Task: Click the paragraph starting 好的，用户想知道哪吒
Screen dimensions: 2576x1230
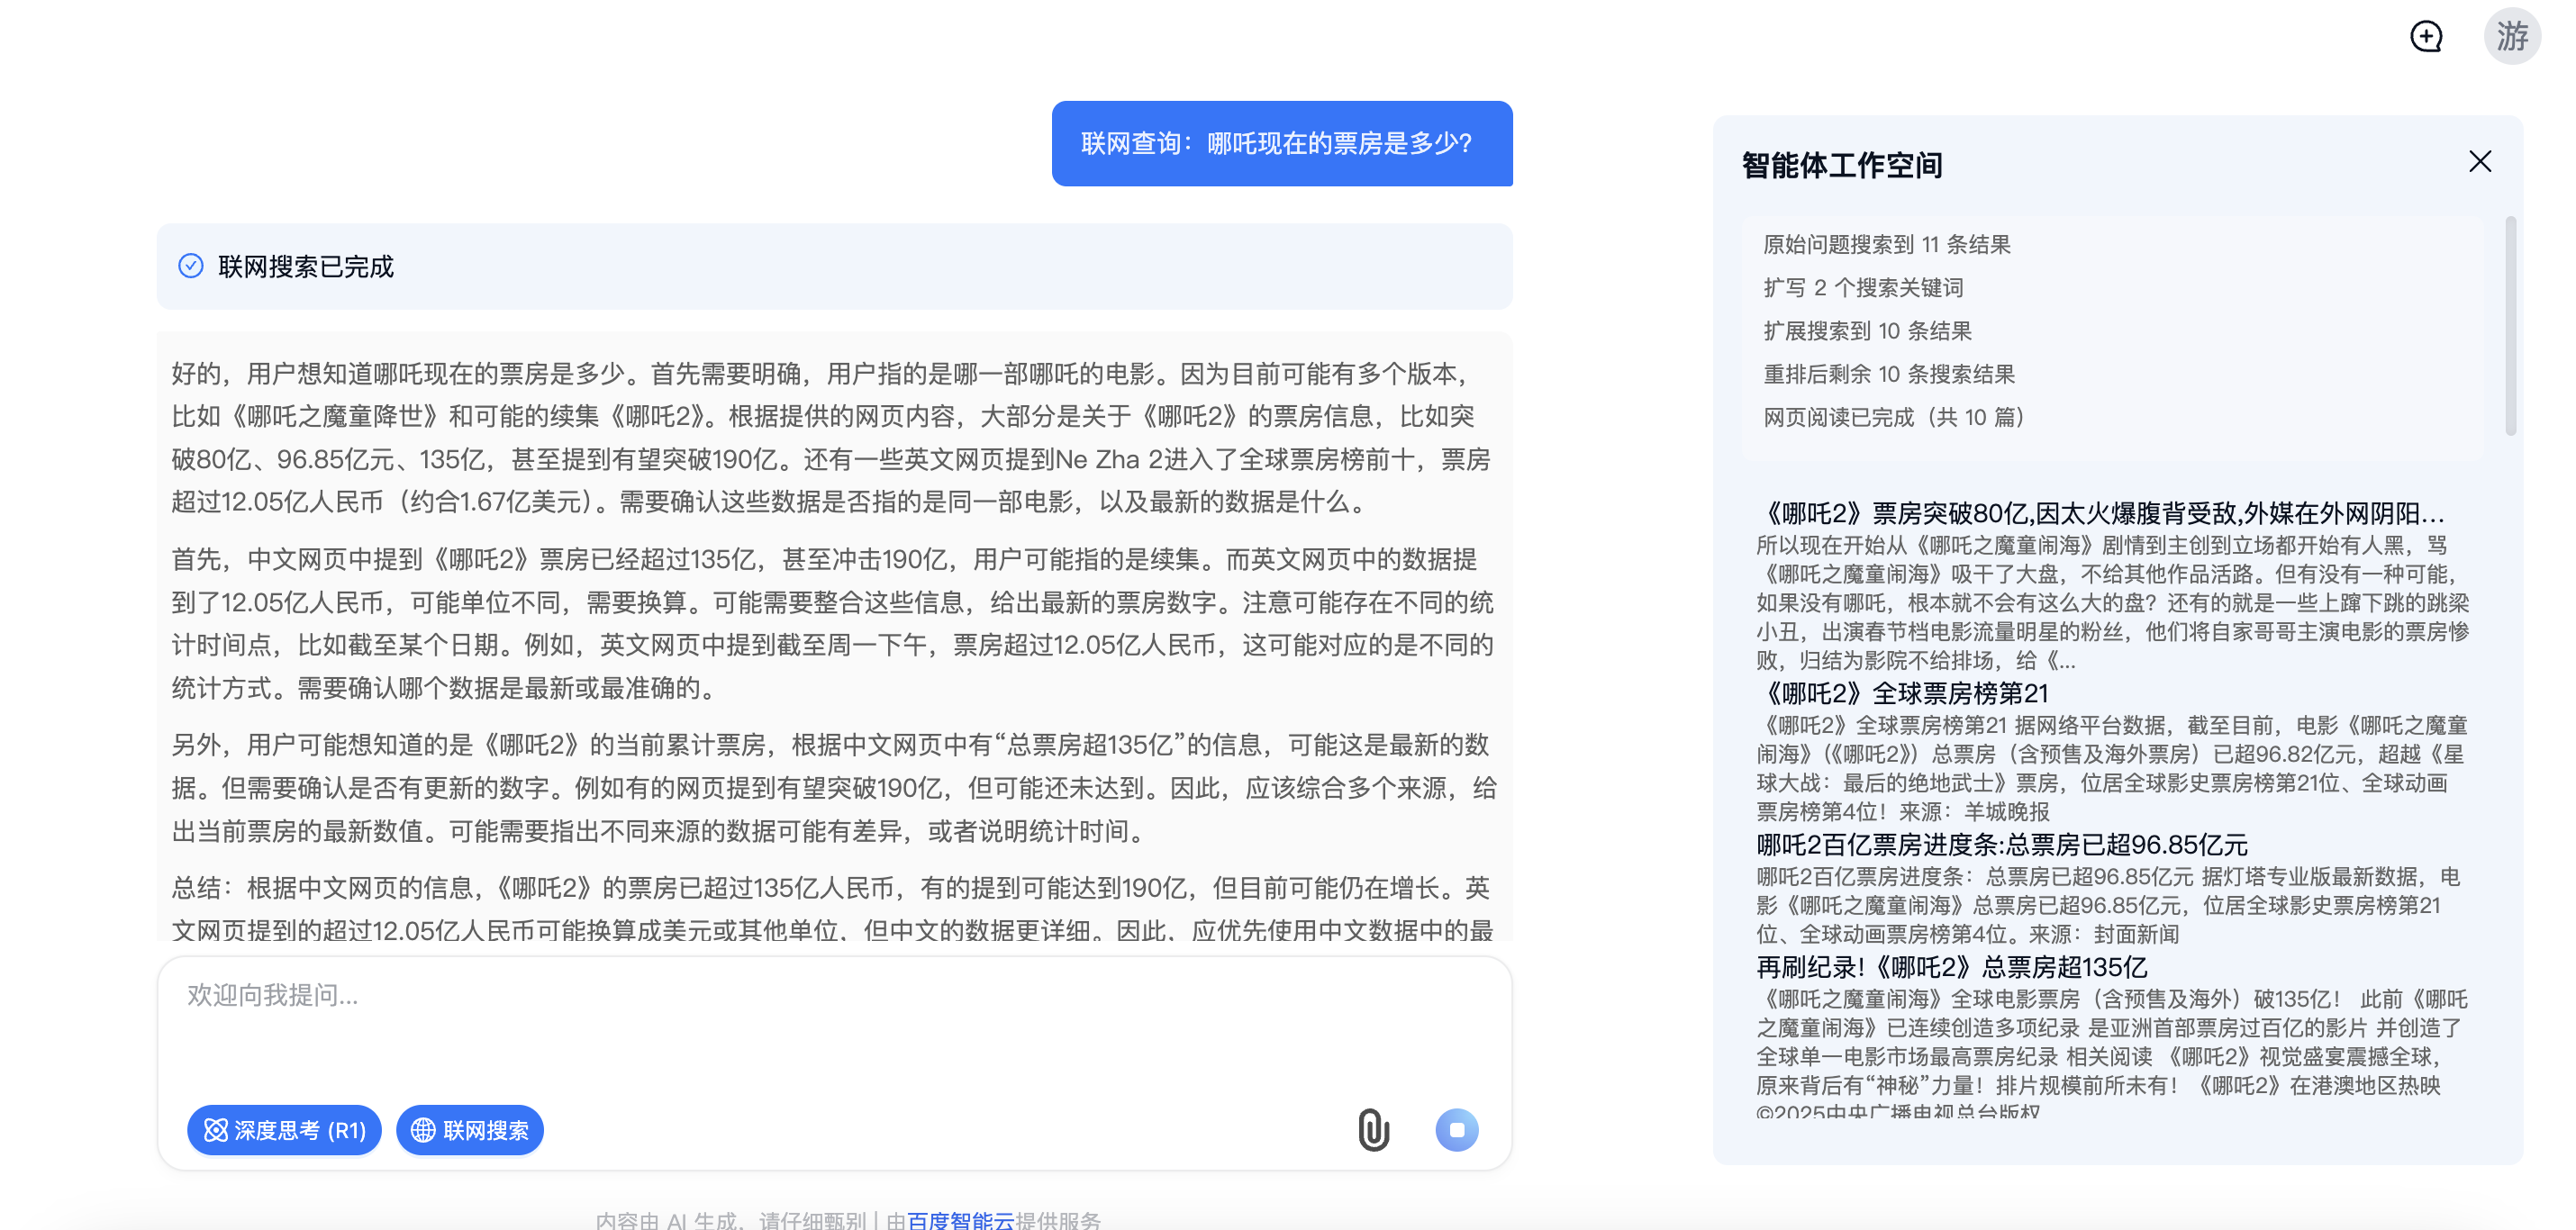Action: (833, 437)
